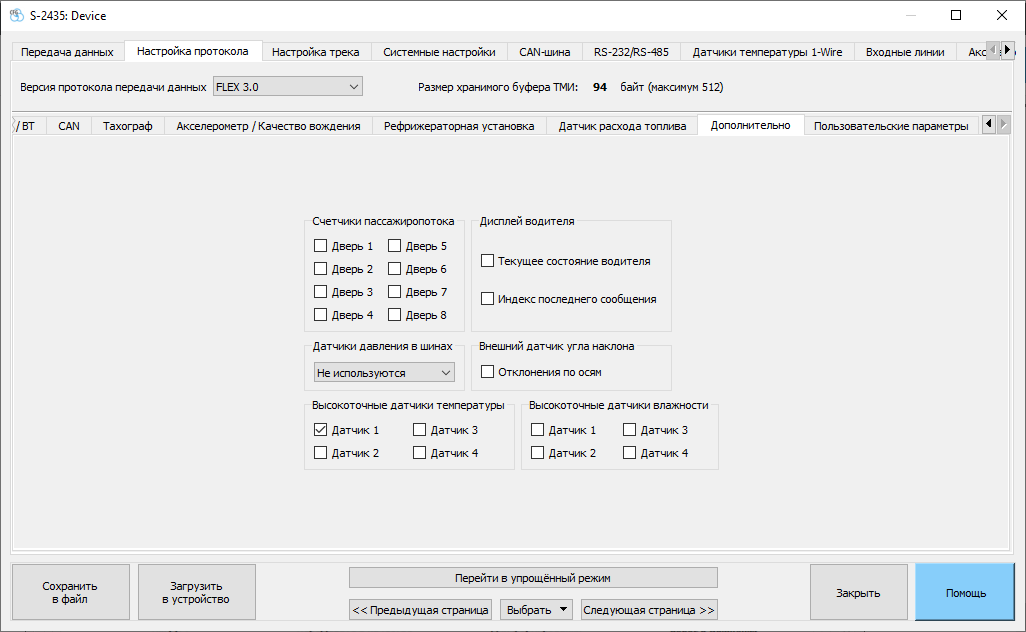Toggle the Дверь 8 checkbox

395,315
